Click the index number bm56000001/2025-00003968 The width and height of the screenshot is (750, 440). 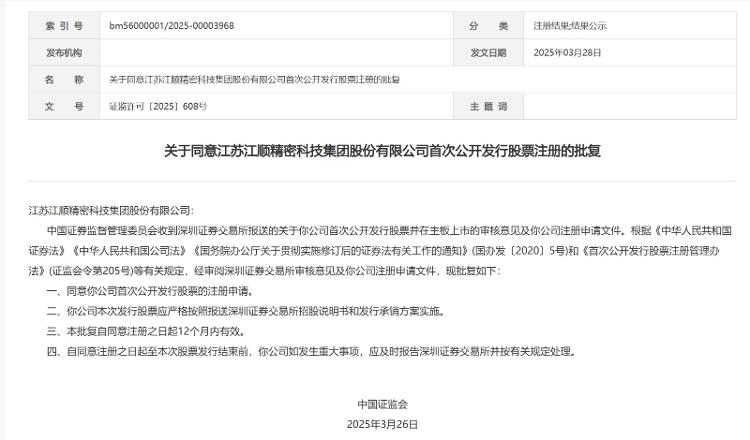coord(172,26)
